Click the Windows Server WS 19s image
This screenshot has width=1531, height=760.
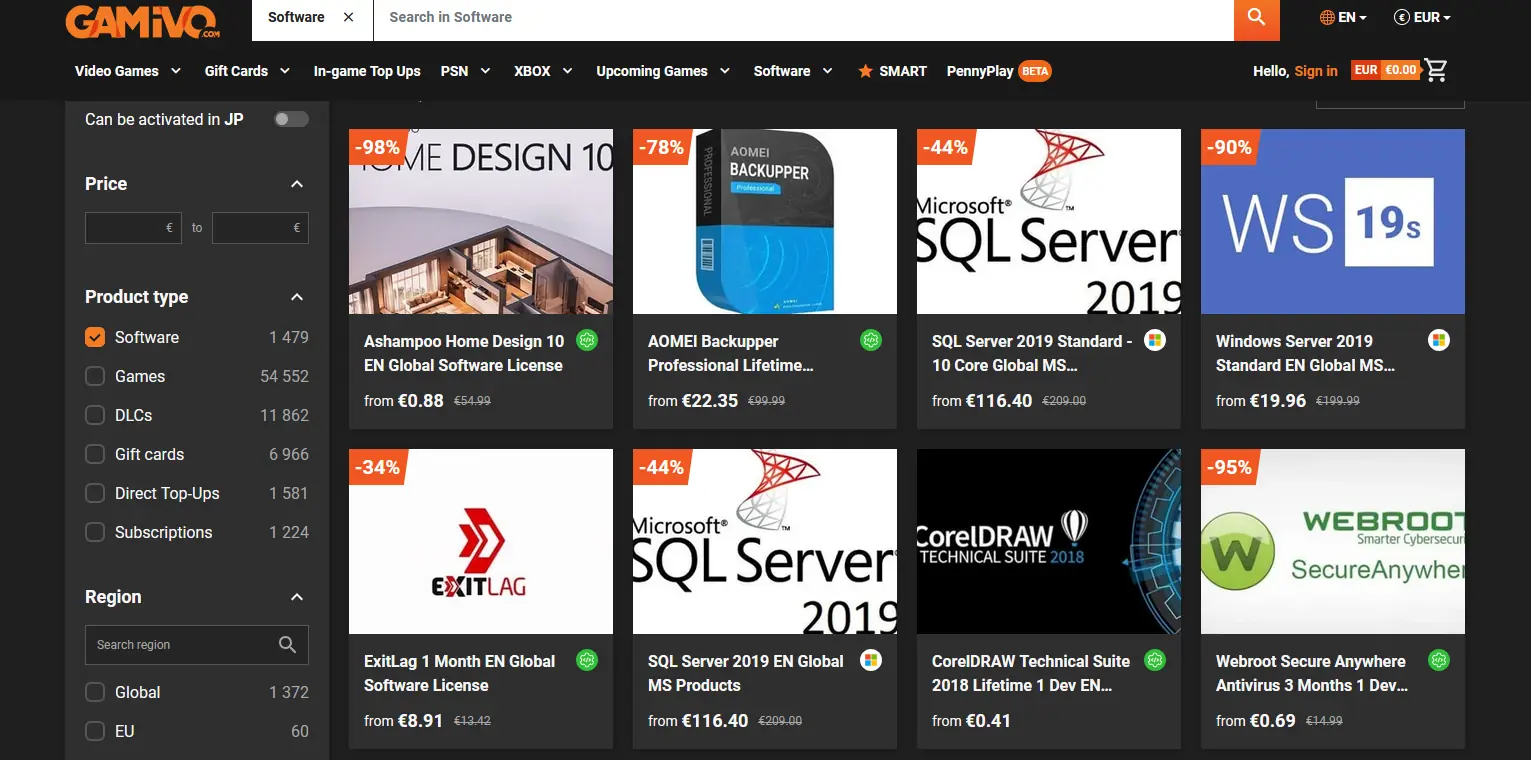(x=1333, y=221)
